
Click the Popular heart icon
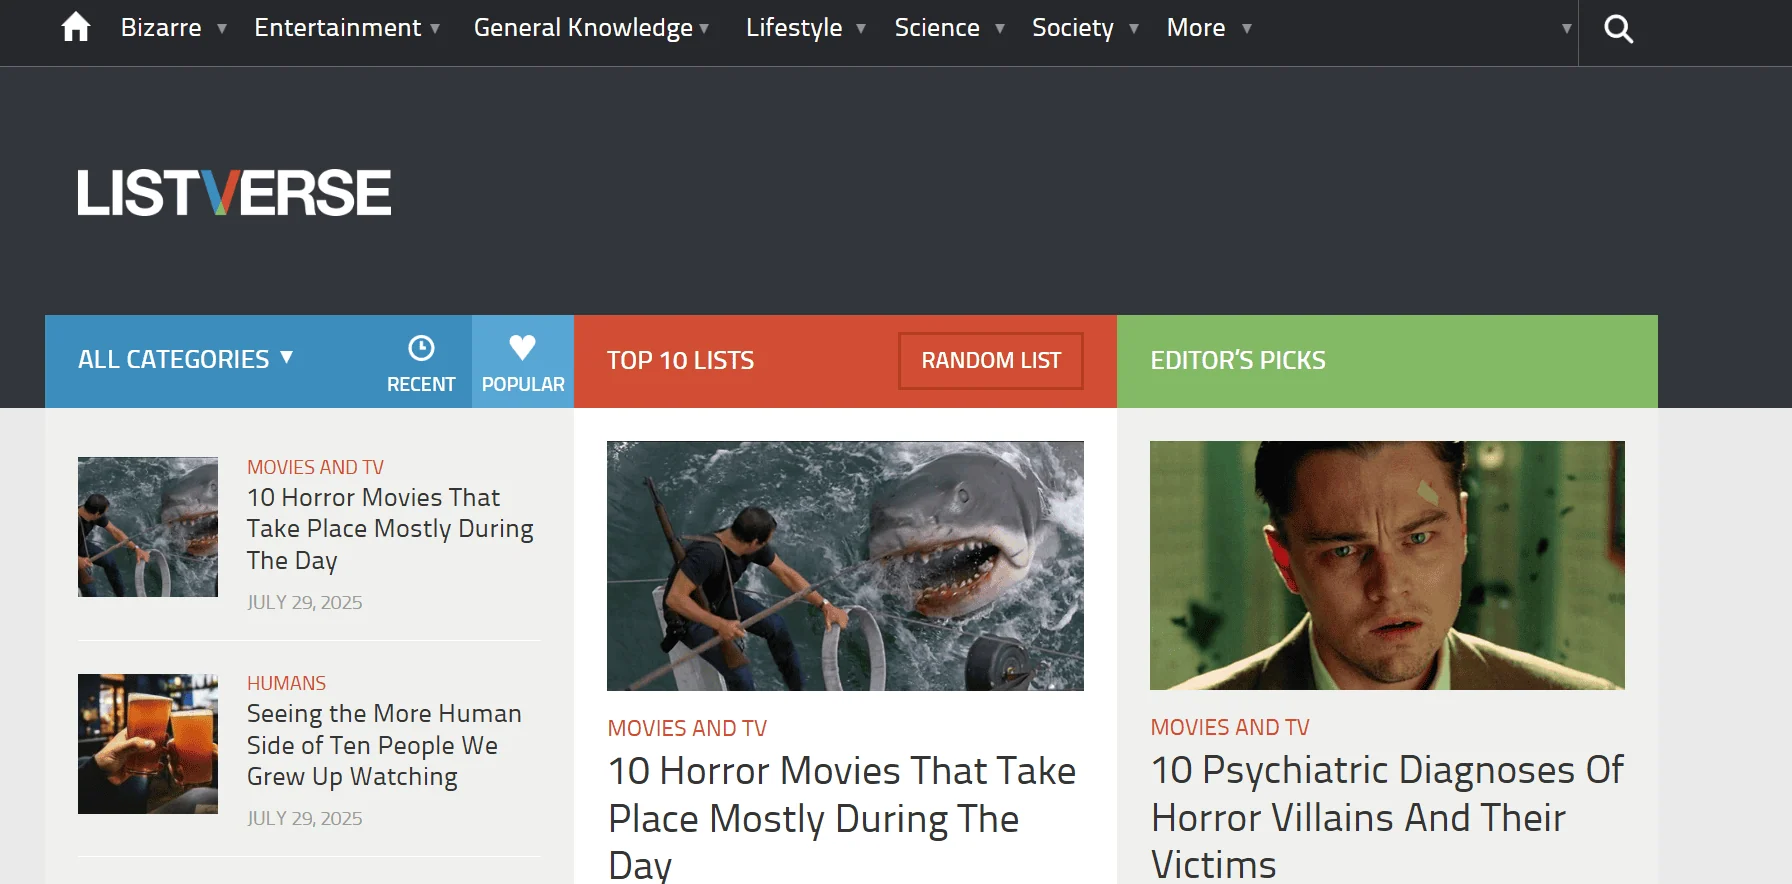[x=523, y=348]
